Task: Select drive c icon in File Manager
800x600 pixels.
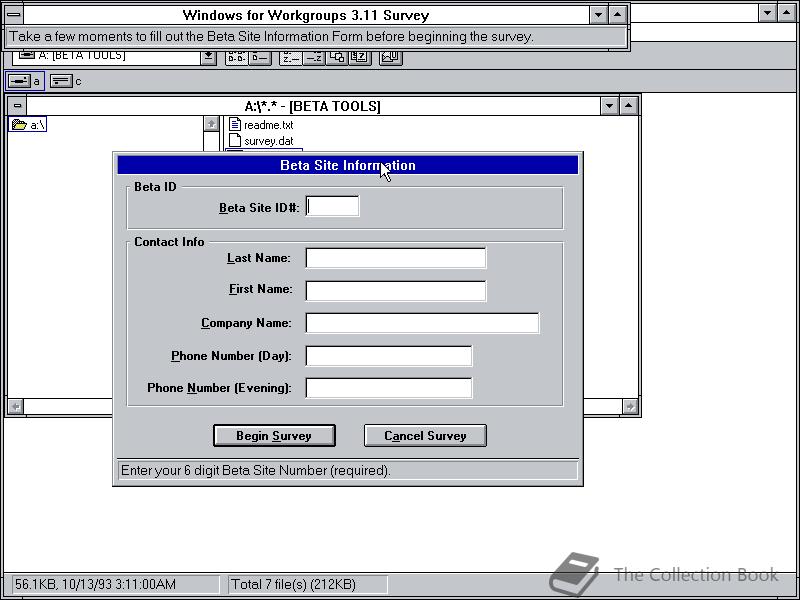Action: 61,81
